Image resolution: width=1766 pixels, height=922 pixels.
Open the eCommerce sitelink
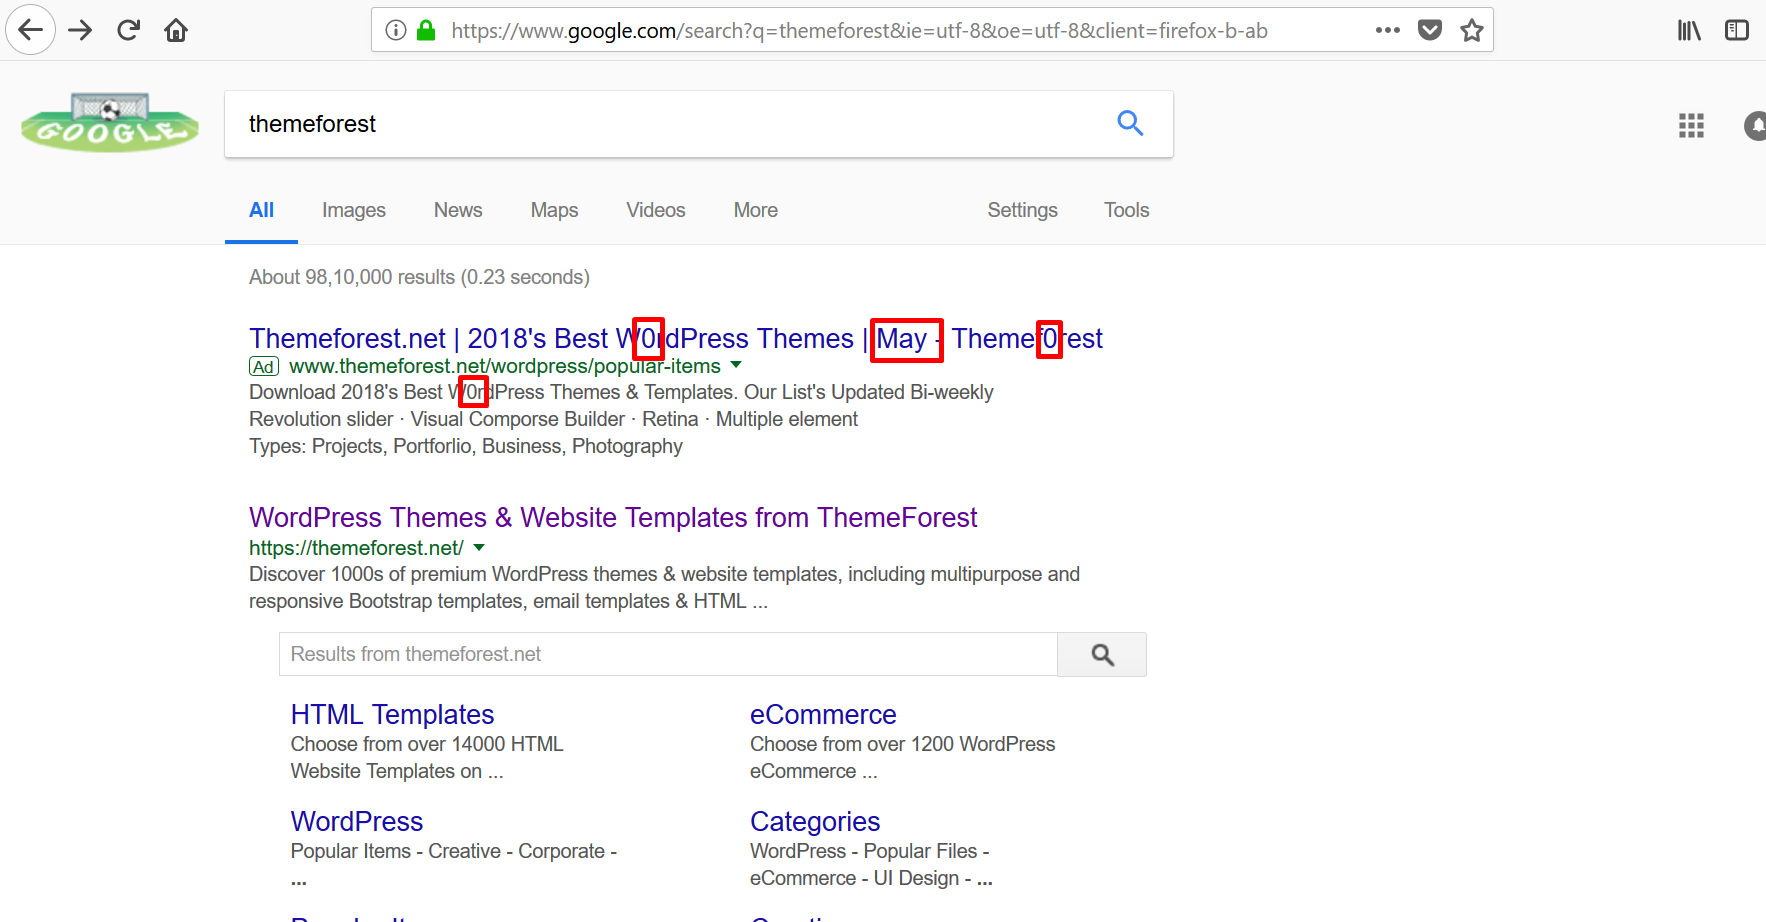pyautogui.click(x=823, y=714)
